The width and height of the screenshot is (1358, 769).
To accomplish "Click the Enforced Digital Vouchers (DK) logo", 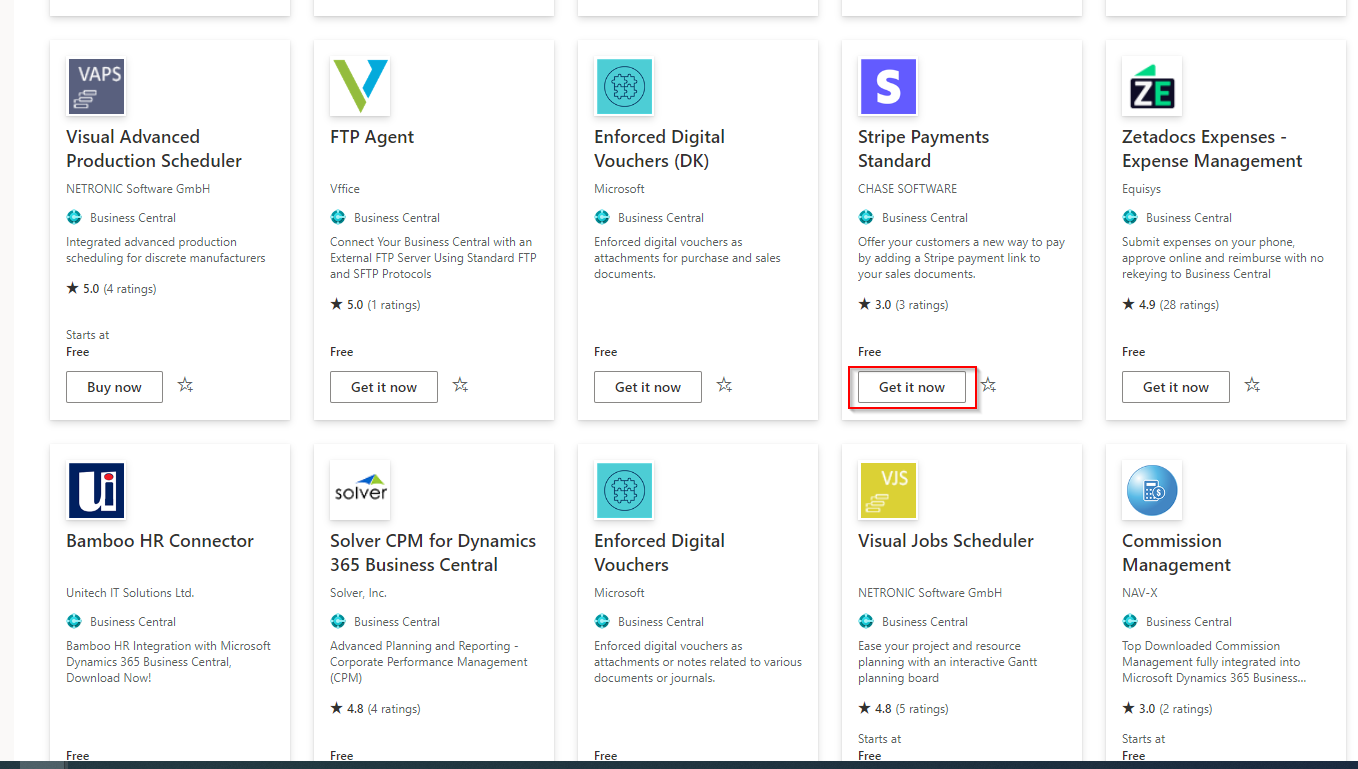I will click(624, 86).
